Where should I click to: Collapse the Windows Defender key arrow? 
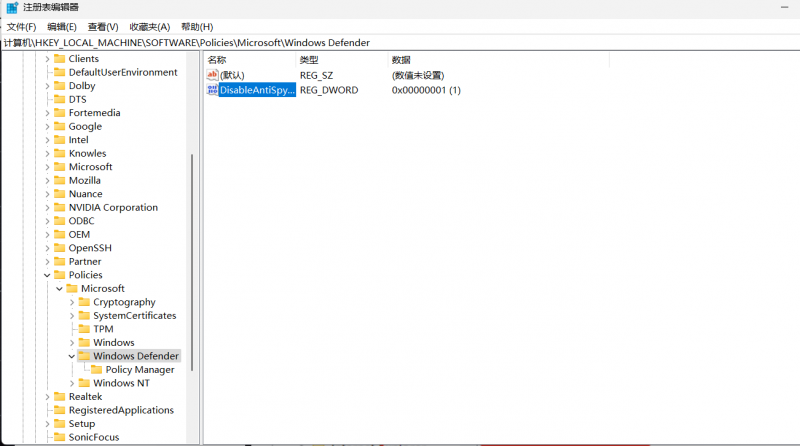pos(72,356)
